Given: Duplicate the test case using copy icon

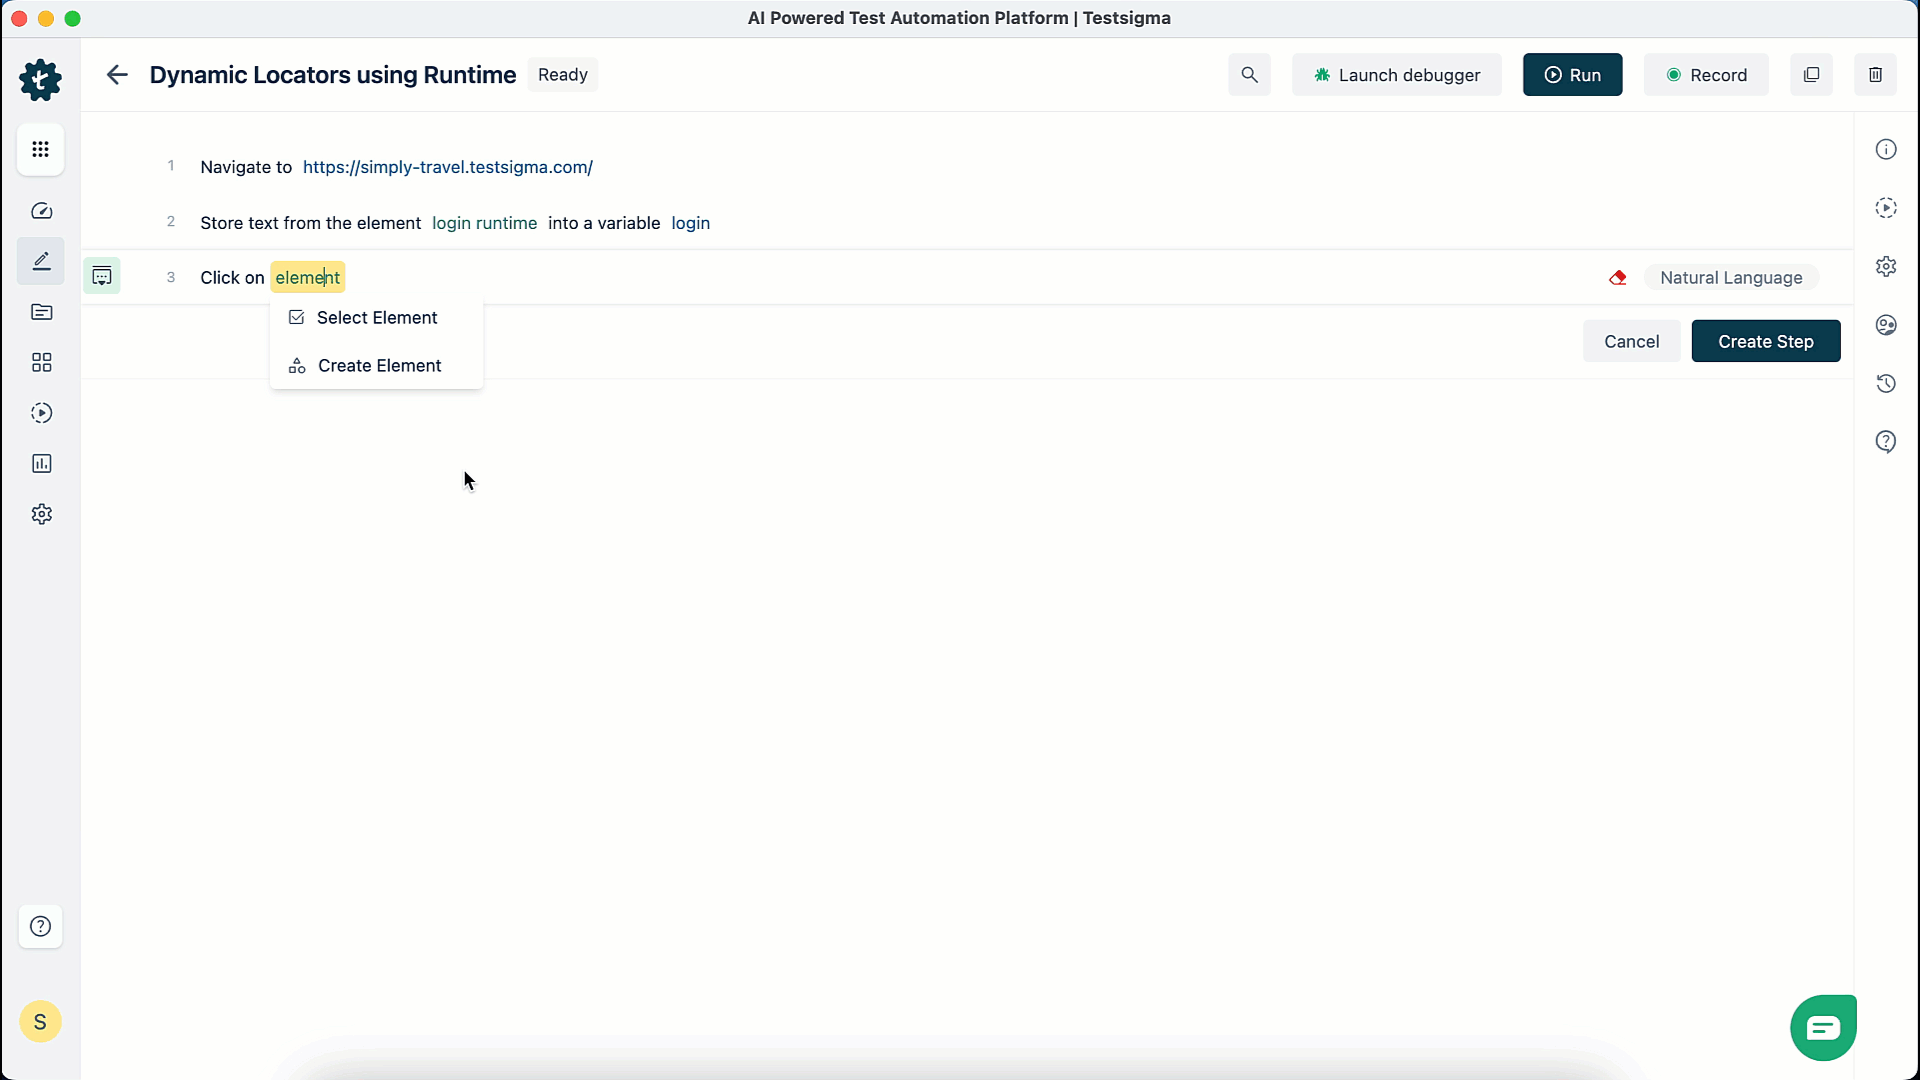Looking at the screenshot, I should tap(1811, 74).
